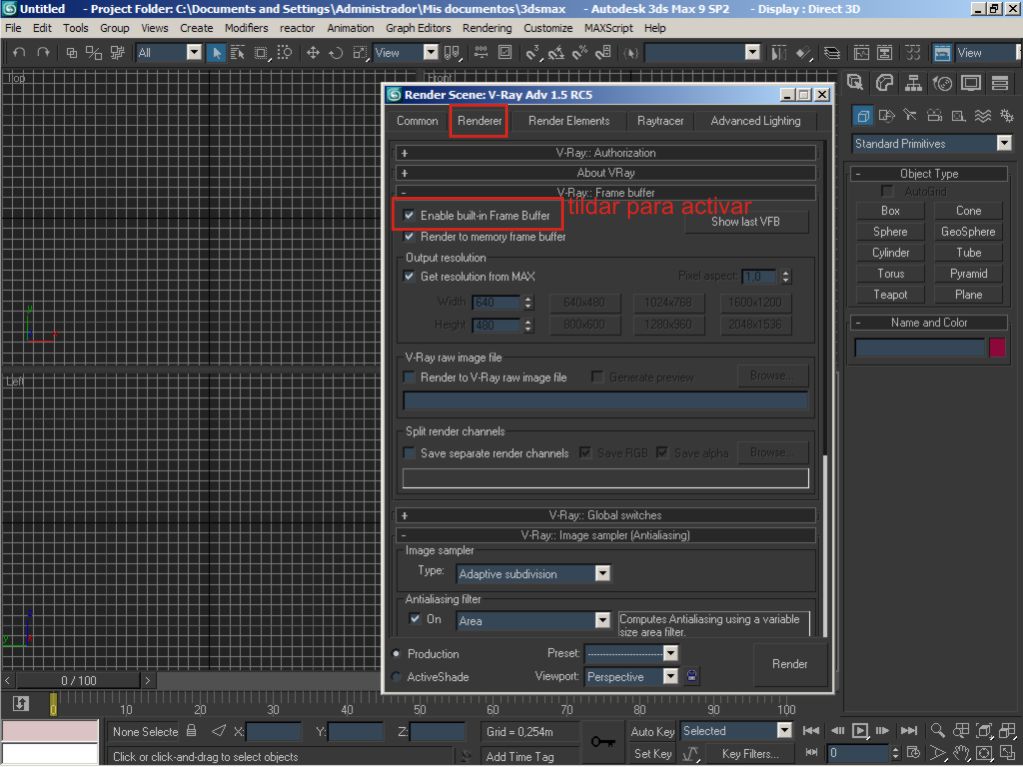
Task: Toggle the Set Key mode key icon
Action: pos(602,742)
